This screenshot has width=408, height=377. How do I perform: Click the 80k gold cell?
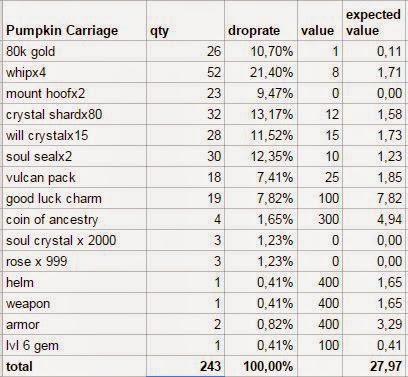[x=75, y=51]
